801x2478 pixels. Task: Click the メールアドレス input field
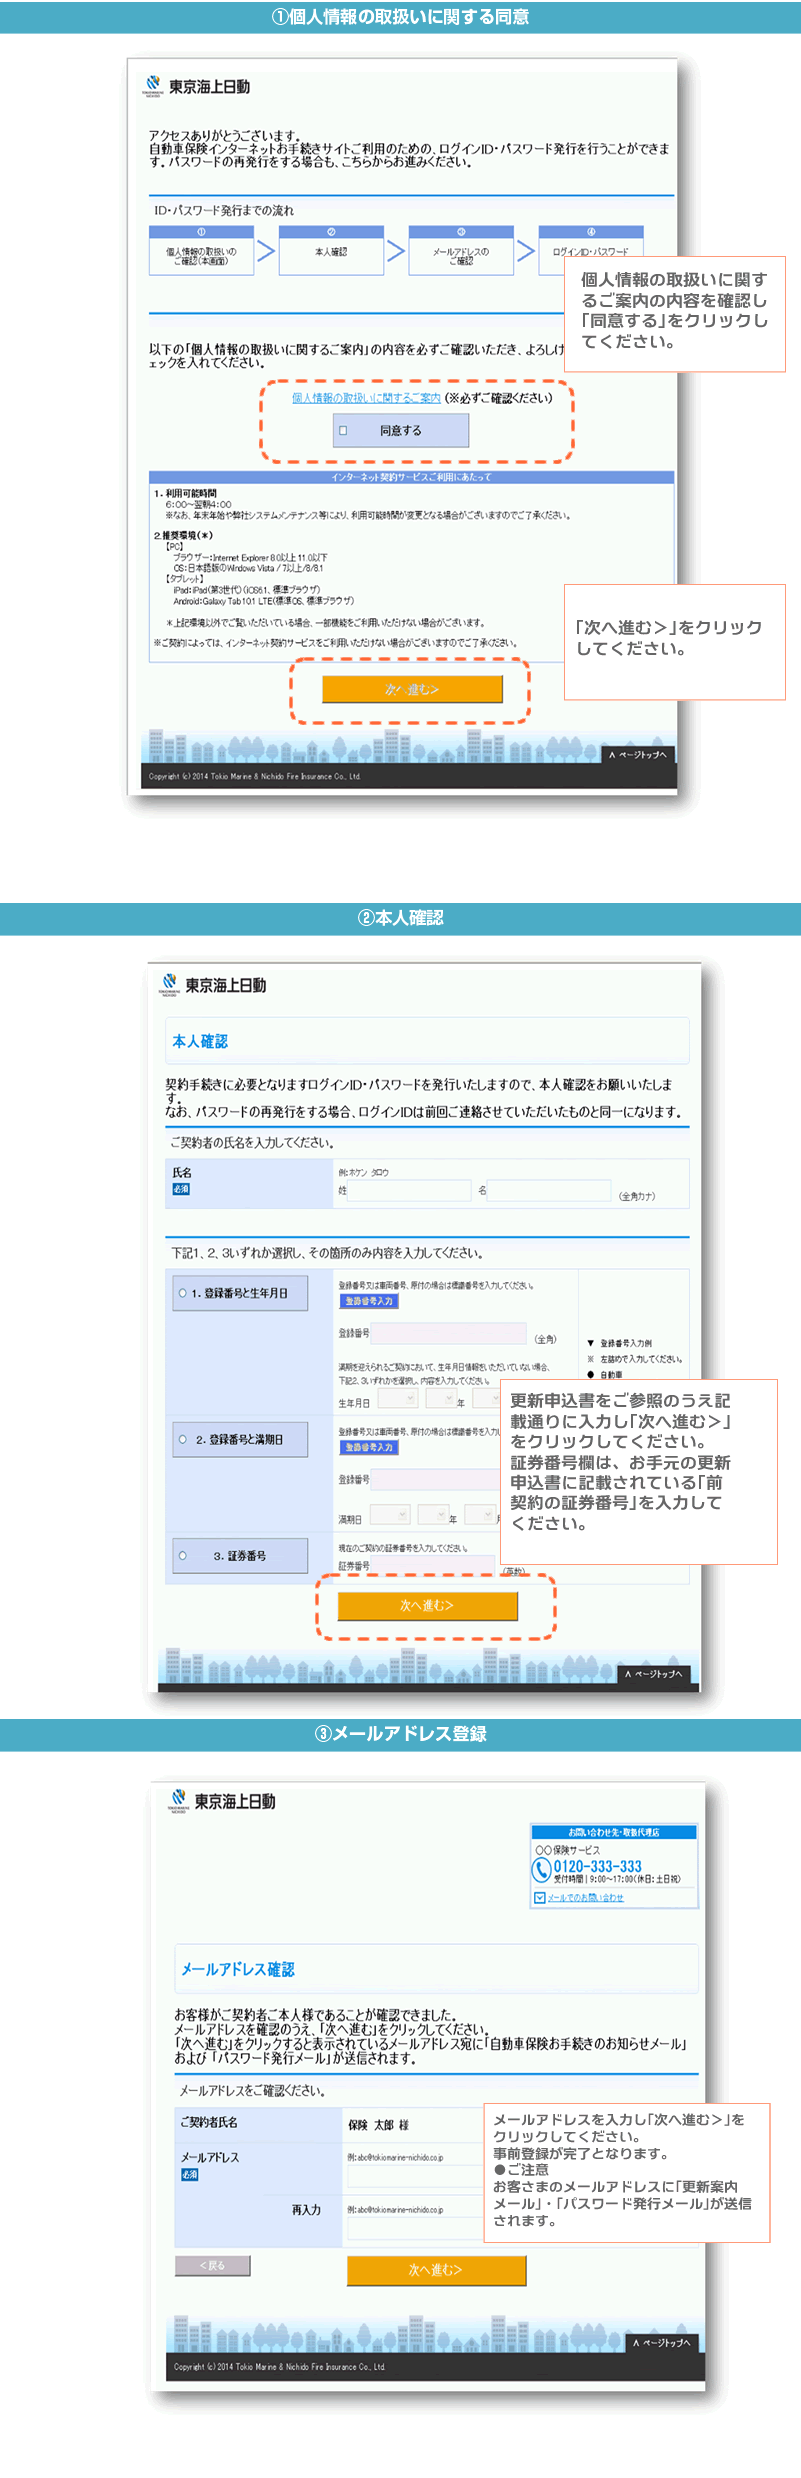point(415,2177)
